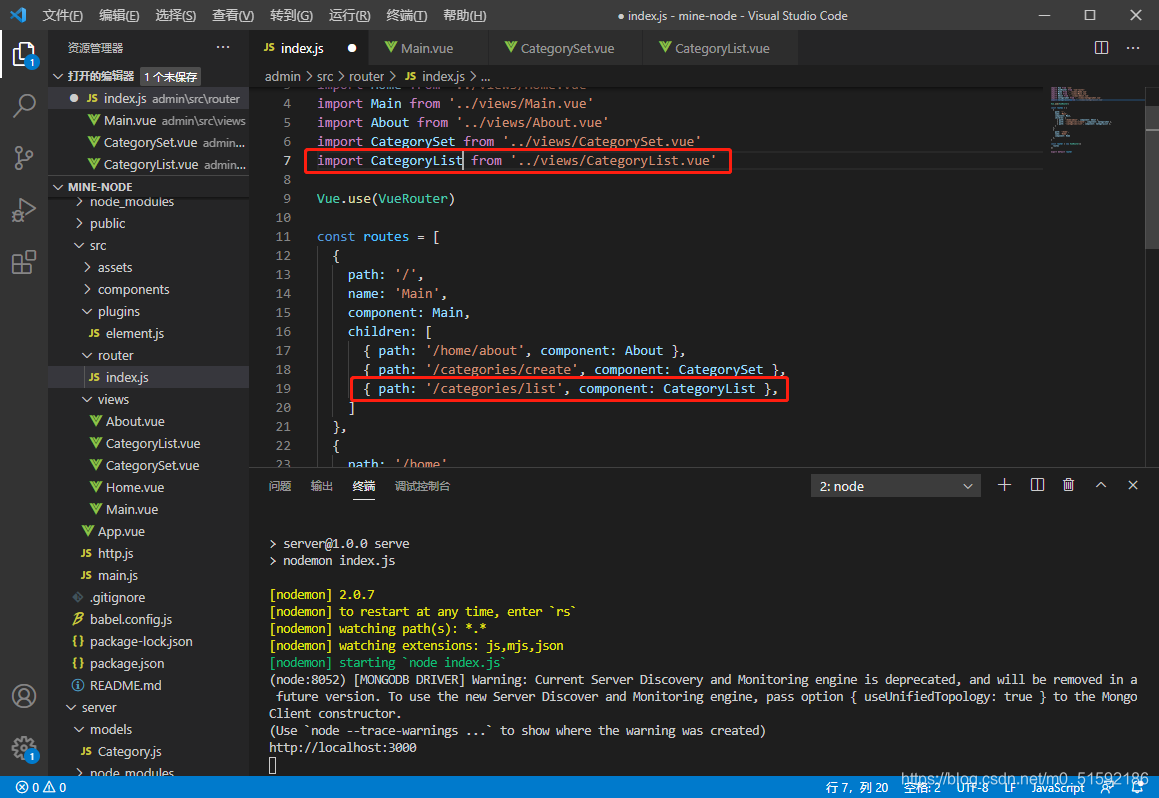Switch to the CategorySet.vue editor tab
Image resolution: width=1159 pixels, height=798 pixels.
[567, 48]
